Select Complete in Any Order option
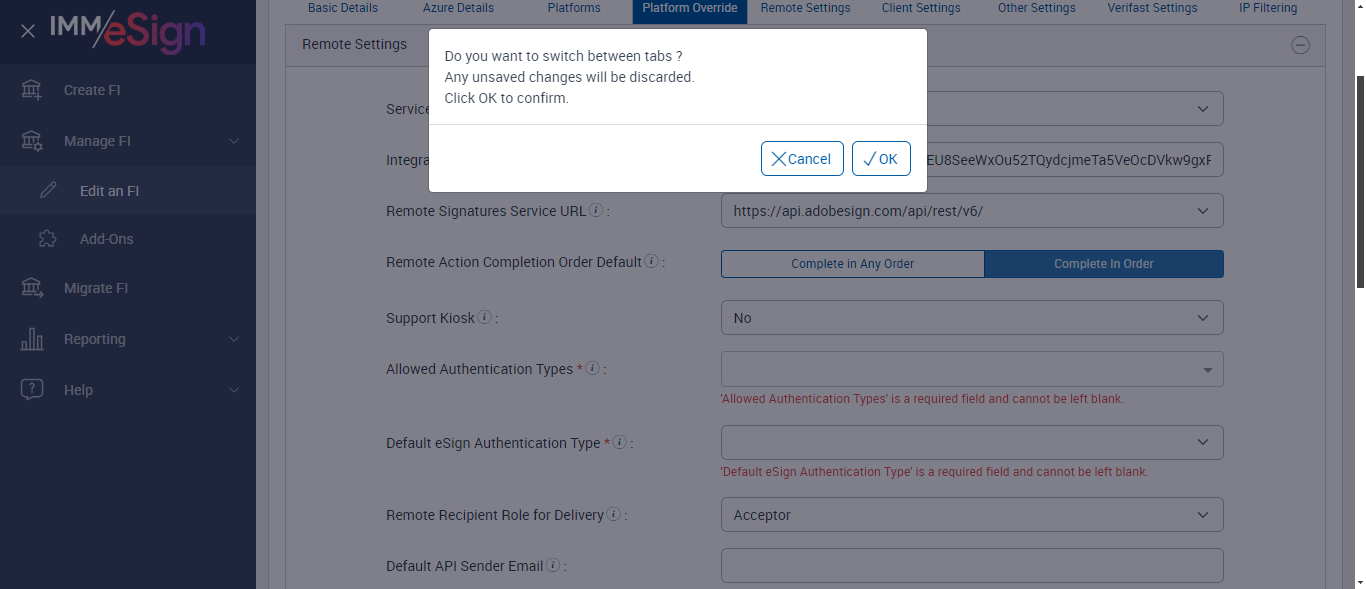This screenshot has width=1366, height=589. coord(852,264)
